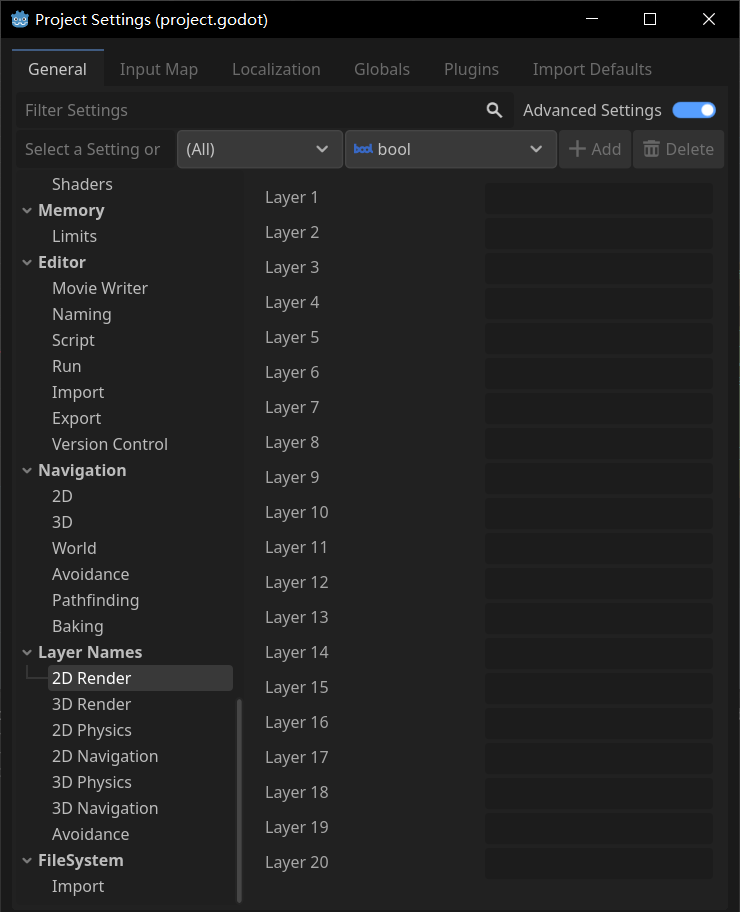Click the Layer 17 label text
Viewport: 740px width, 912px height.
(297, 758)
